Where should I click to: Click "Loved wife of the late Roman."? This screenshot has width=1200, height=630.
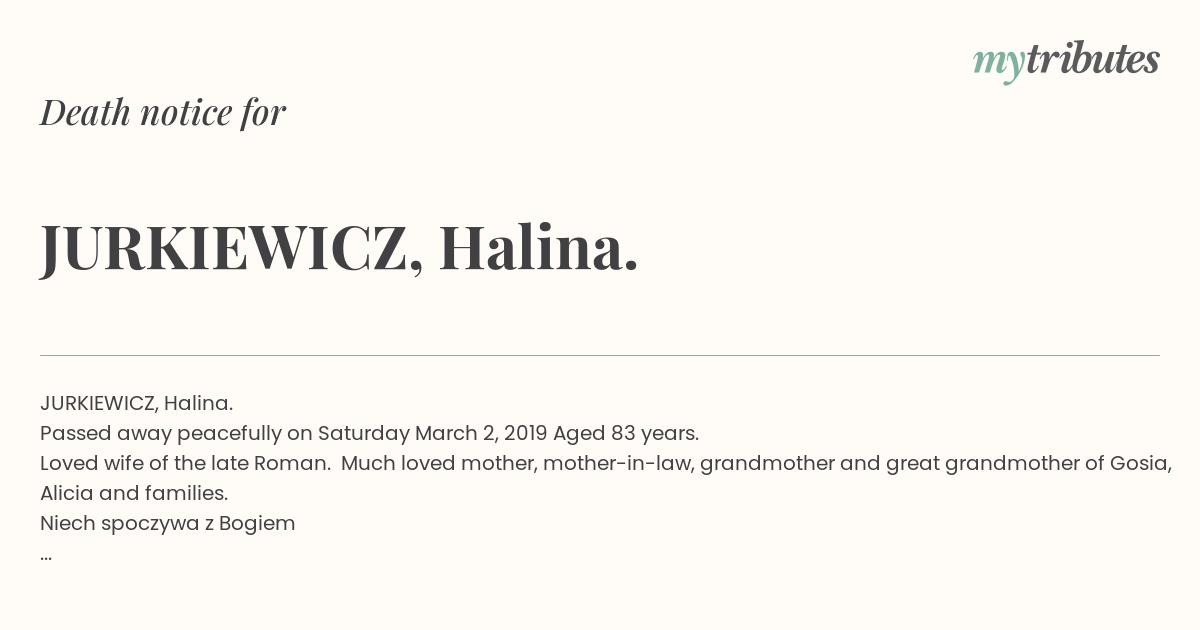click(185, 463)
